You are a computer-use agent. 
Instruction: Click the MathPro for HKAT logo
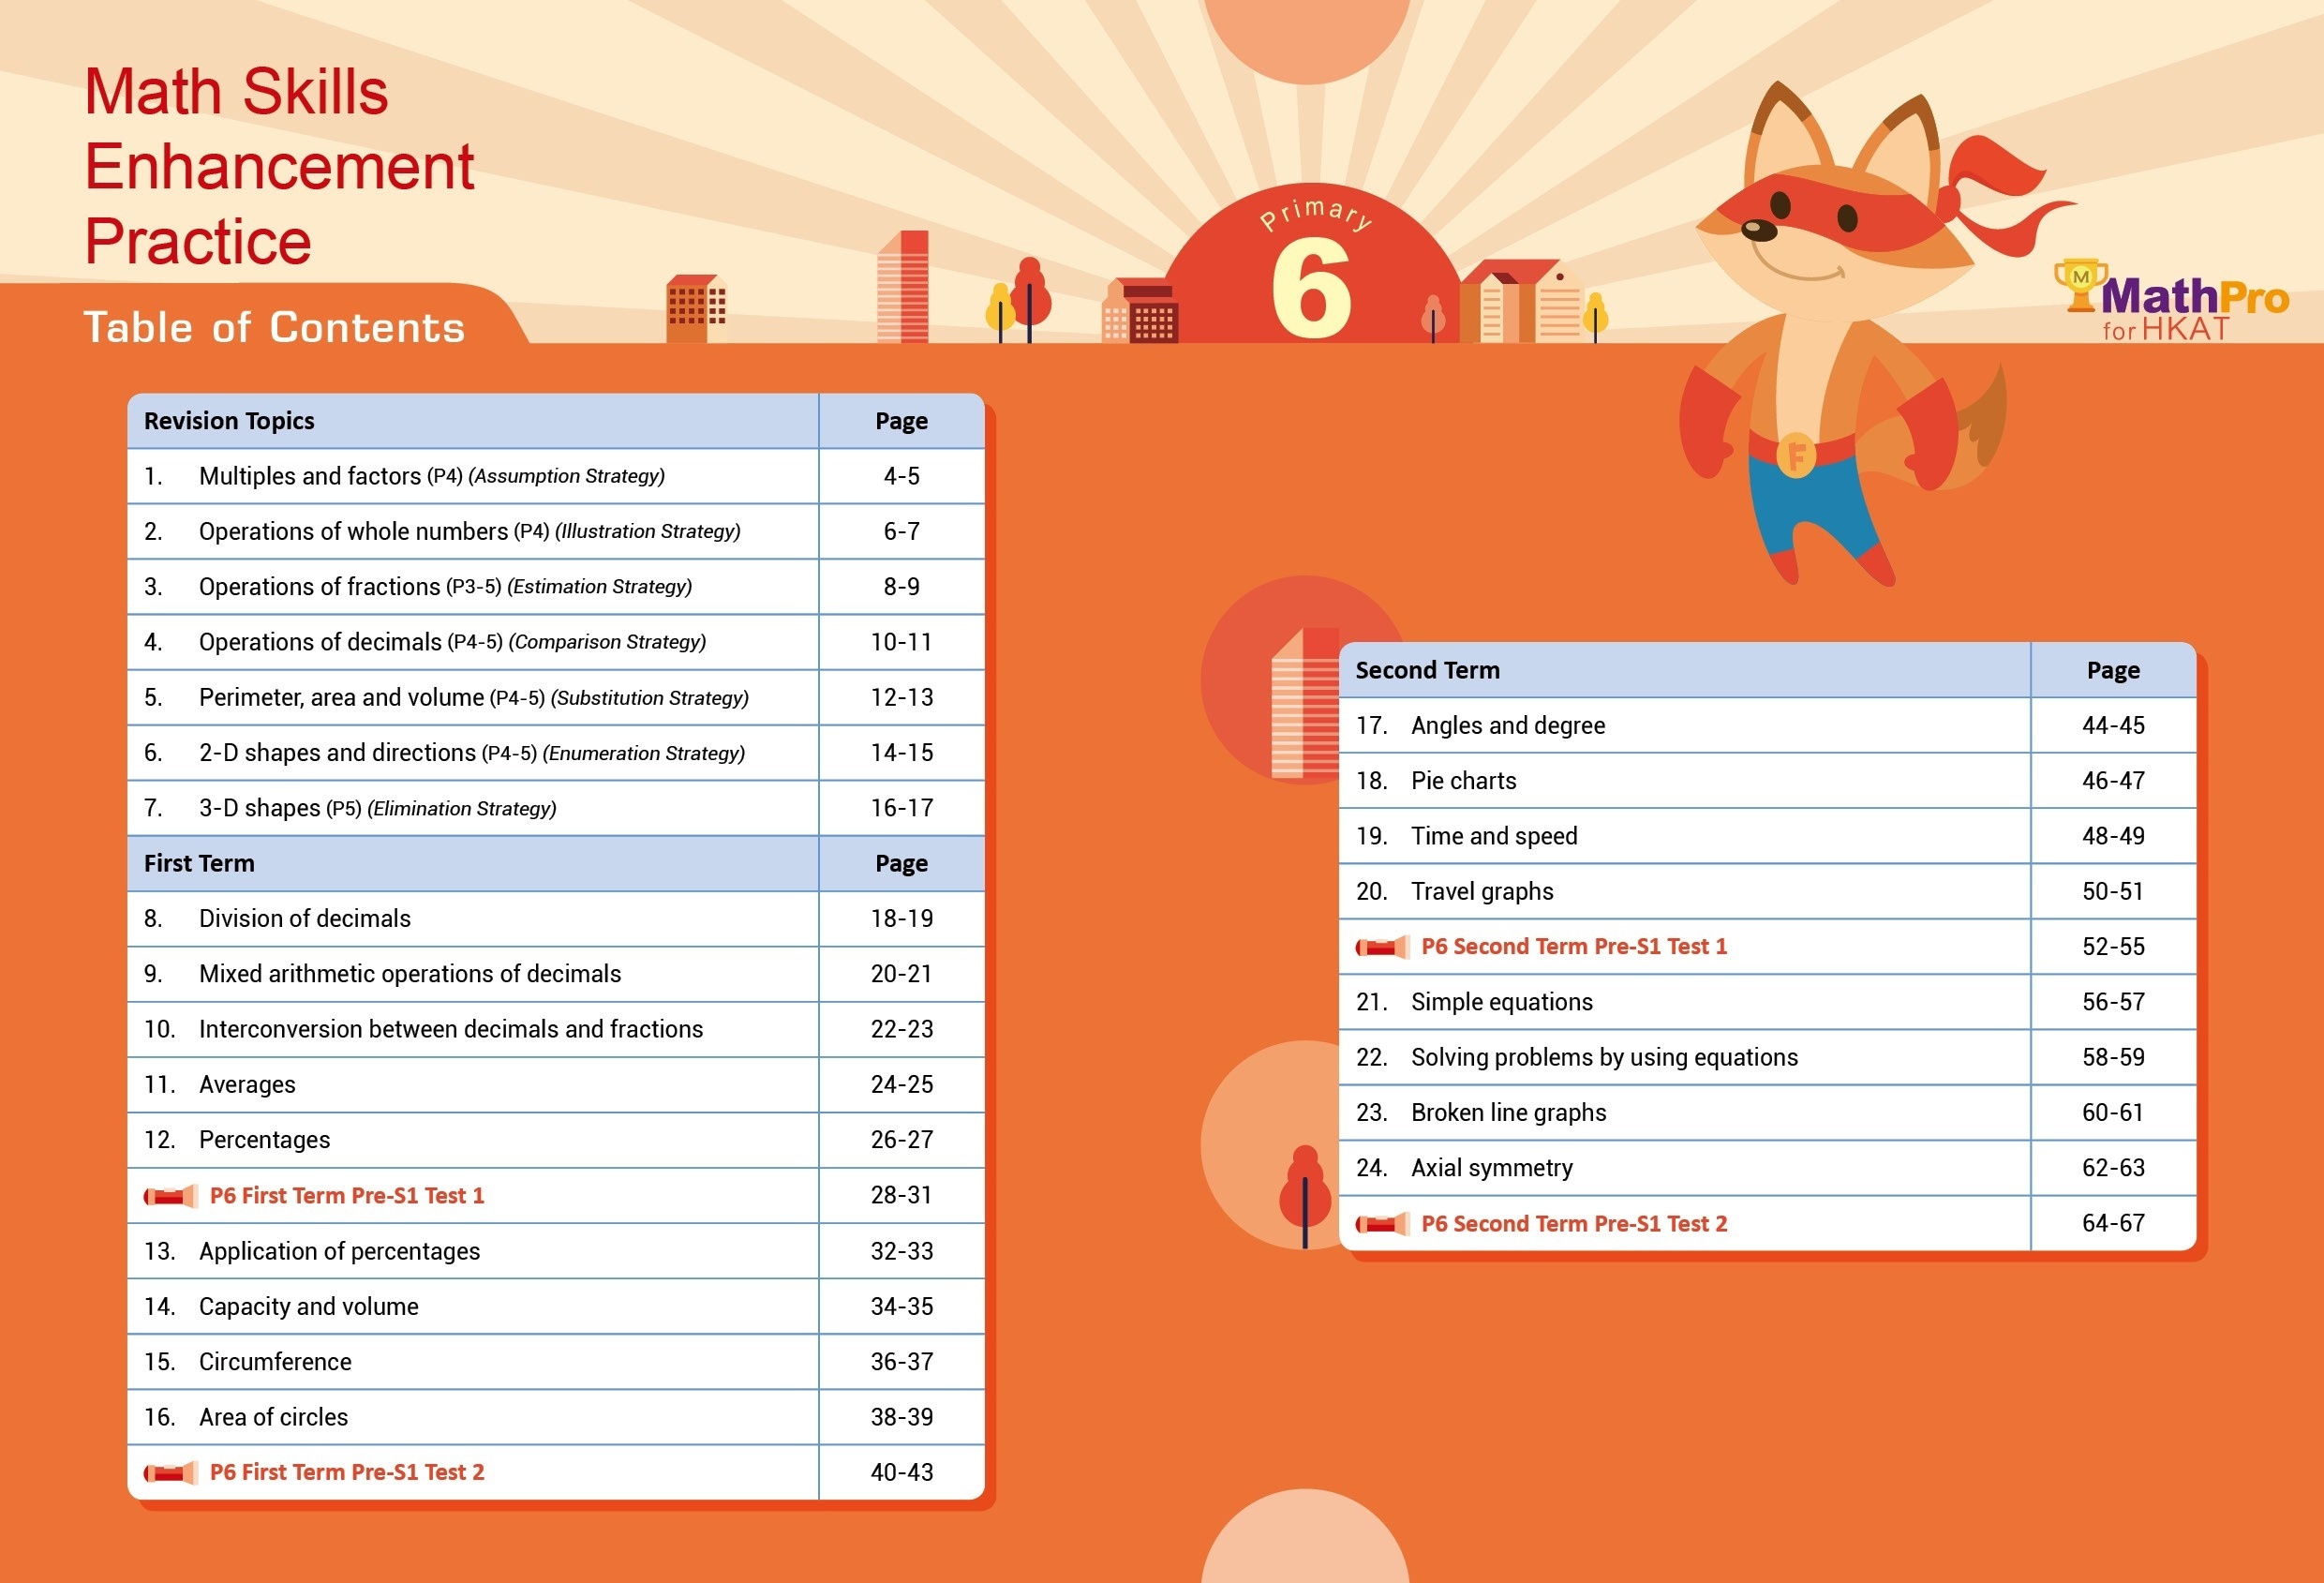tap(2171, 301)
